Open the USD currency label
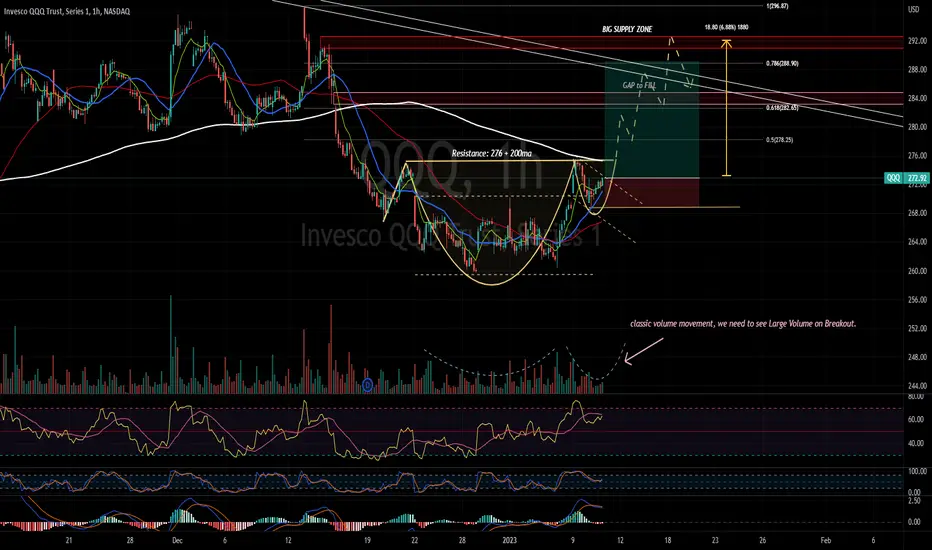 914,9
